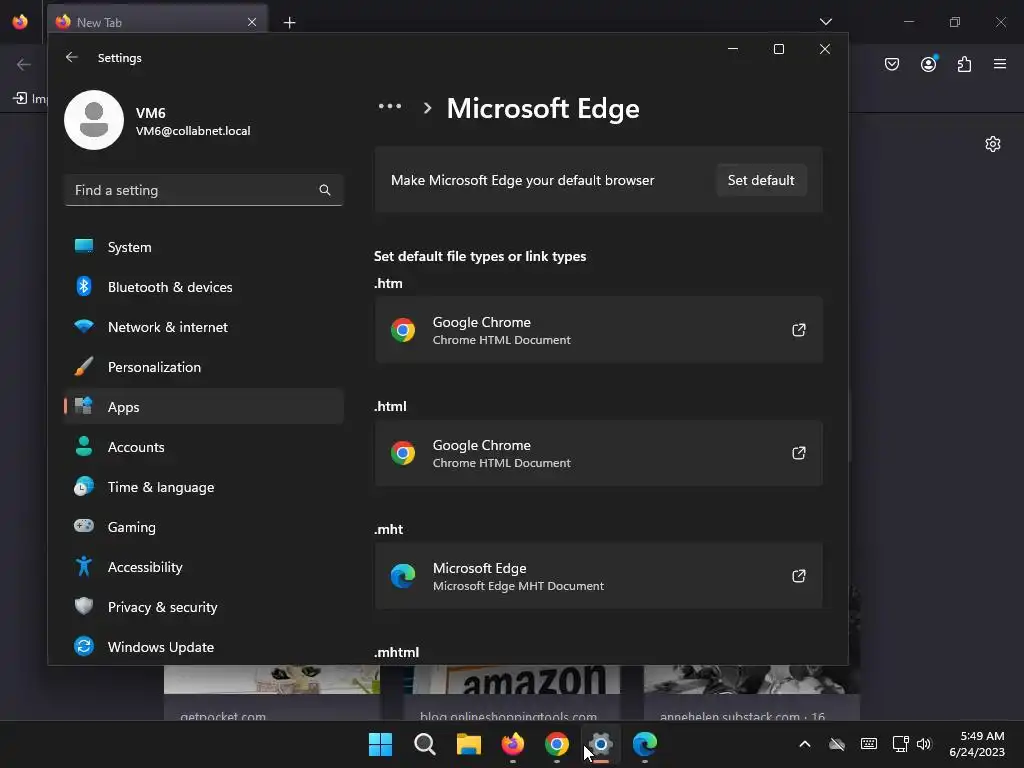Screen dimensions: 1024x768
Task: Open Time & language settings
Action: click(204, 487)
